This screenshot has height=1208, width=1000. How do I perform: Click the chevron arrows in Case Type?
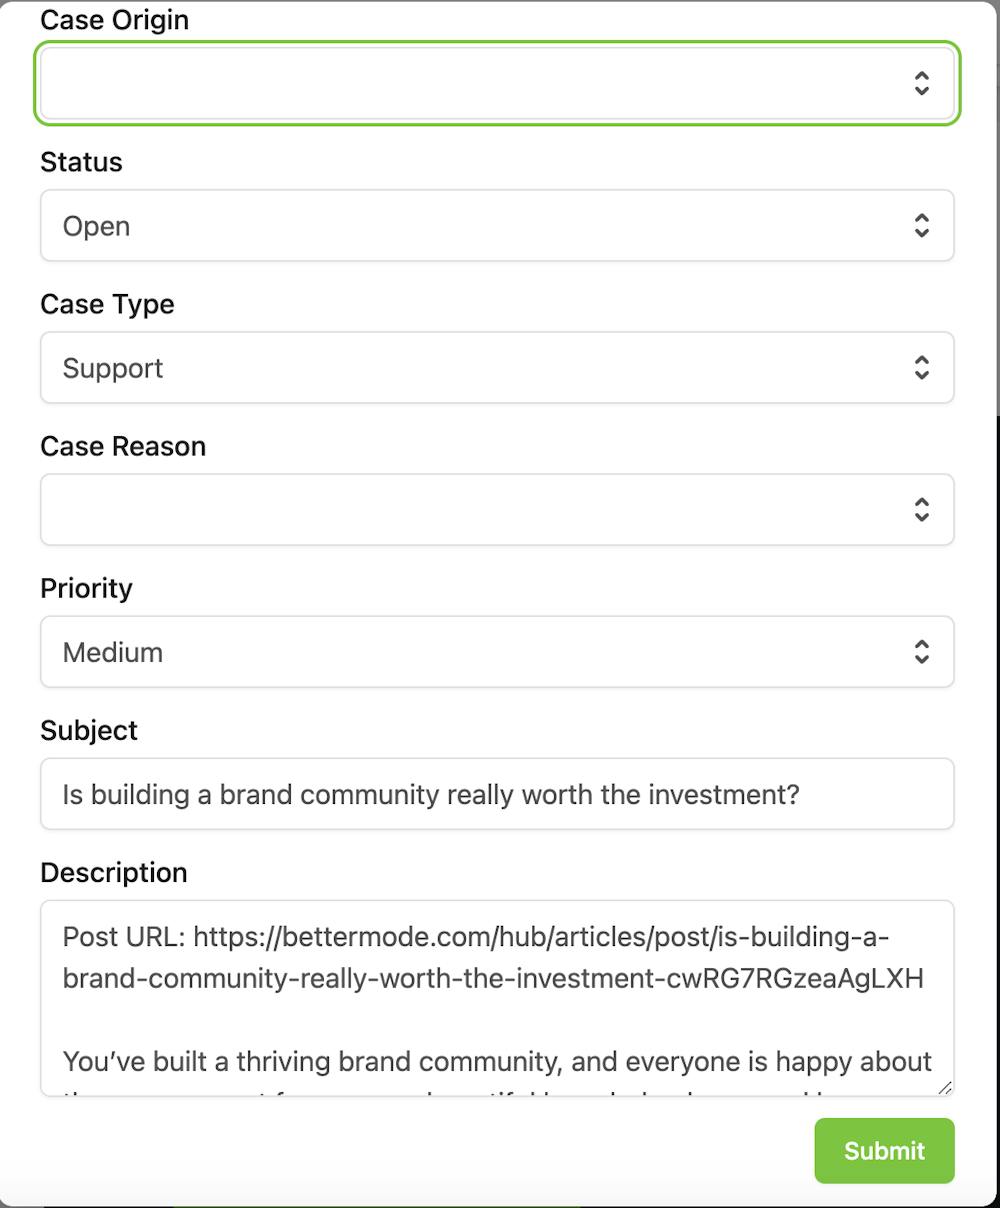pos(921,368)
